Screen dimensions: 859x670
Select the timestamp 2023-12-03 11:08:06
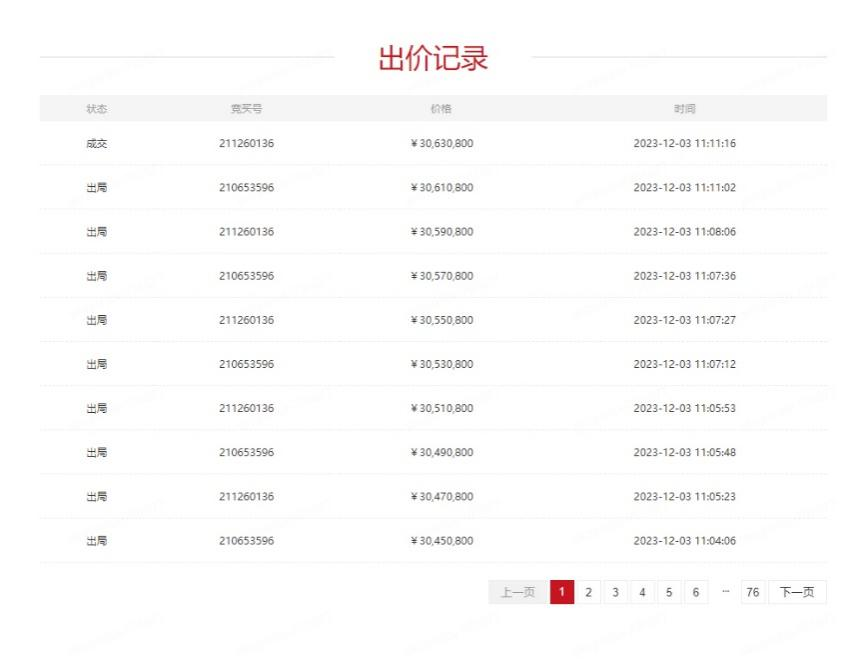684,232
